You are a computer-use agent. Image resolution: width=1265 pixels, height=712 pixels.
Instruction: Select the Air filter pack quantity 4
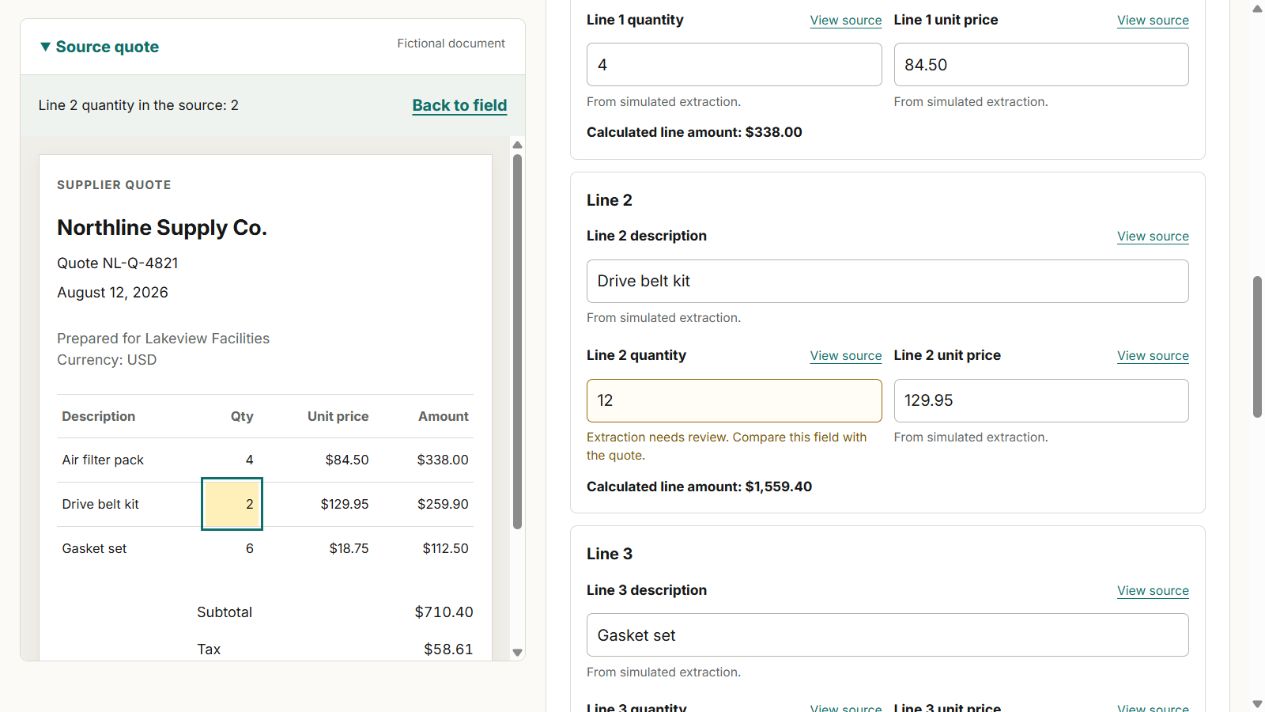tap(249, 460)
